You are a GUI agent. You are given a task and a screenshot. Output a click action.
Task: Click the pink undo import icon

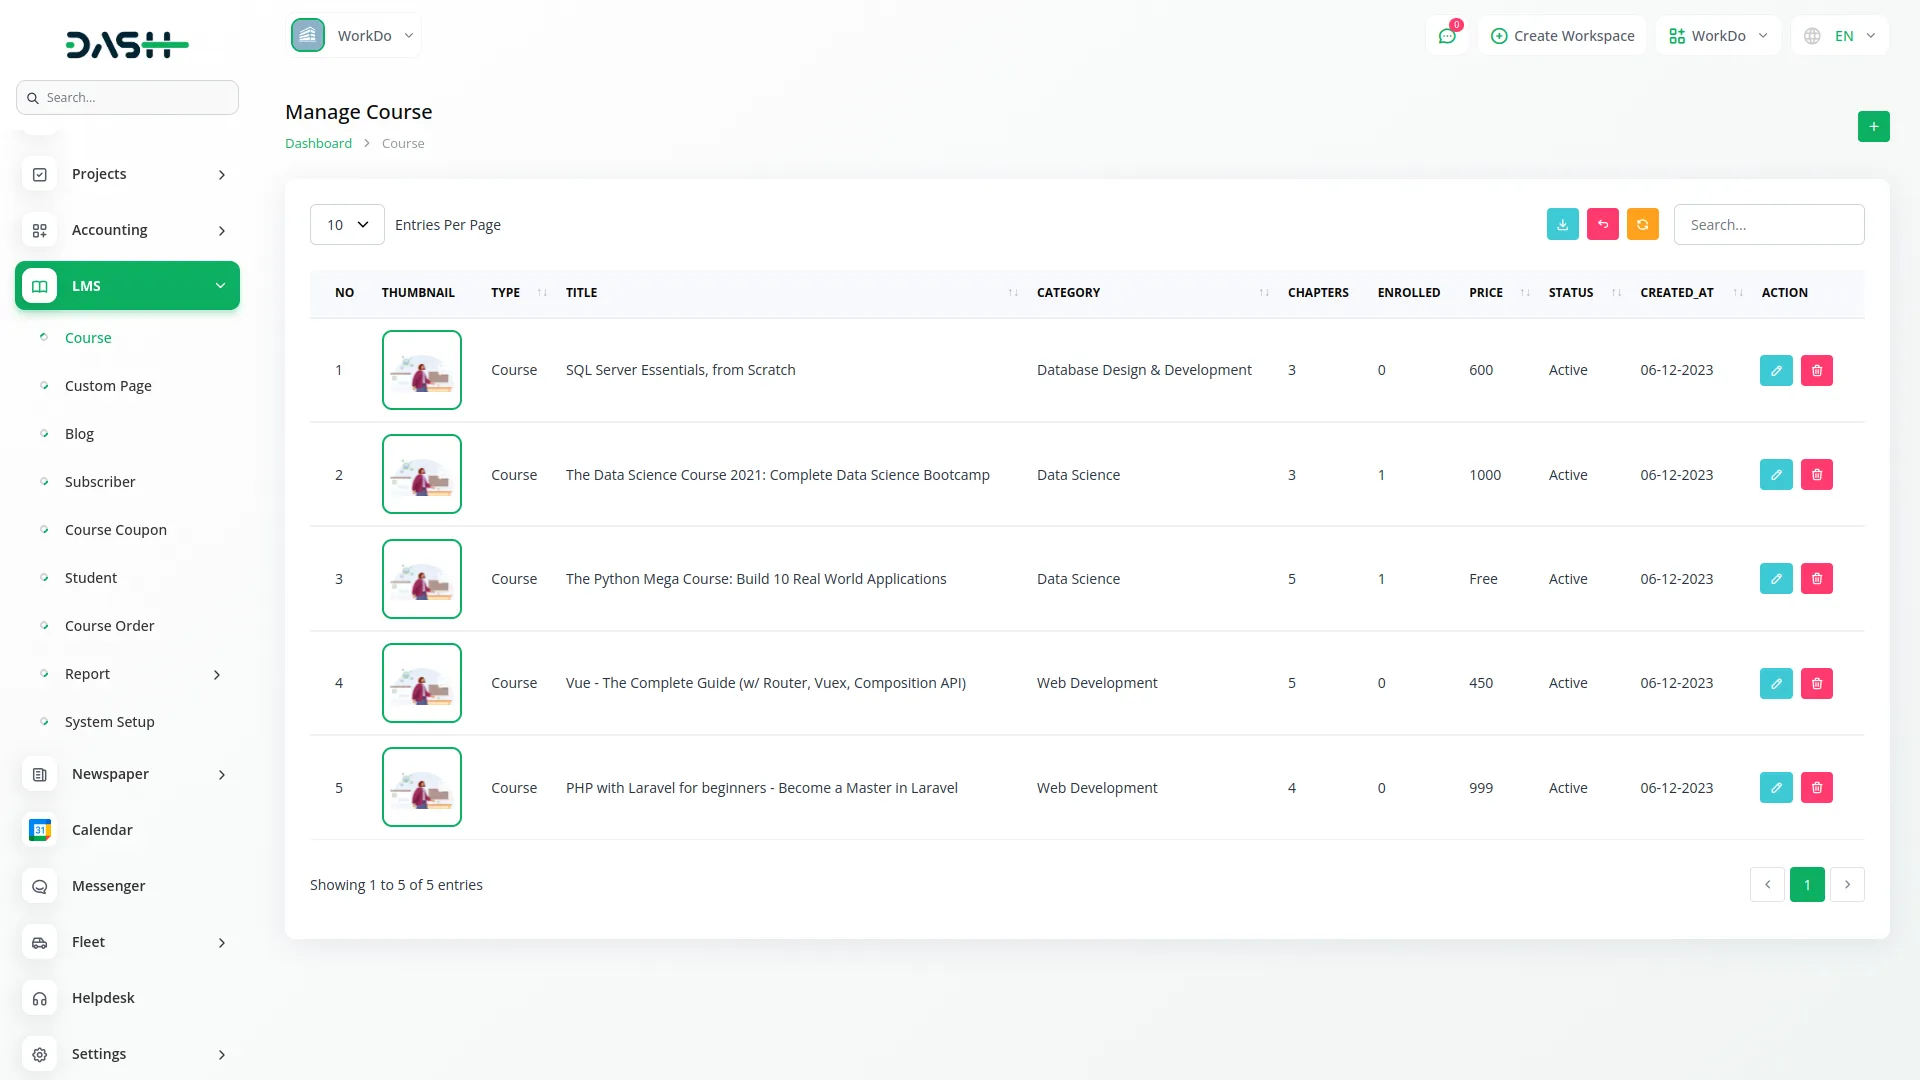(x=1602, y=225)
